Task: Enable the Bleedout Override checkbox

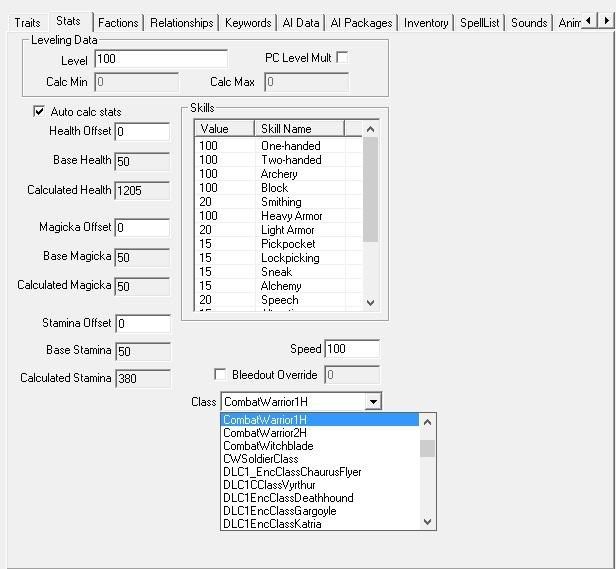Action: 220,374
